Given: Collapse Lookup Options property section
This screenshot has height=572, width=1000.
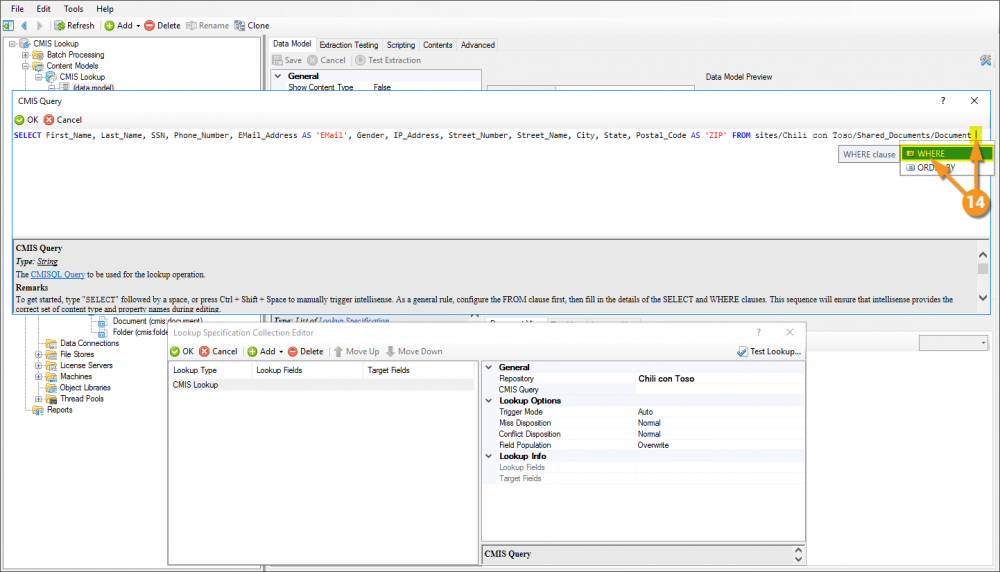Looking at the screenshot, I should pos(489,400).
